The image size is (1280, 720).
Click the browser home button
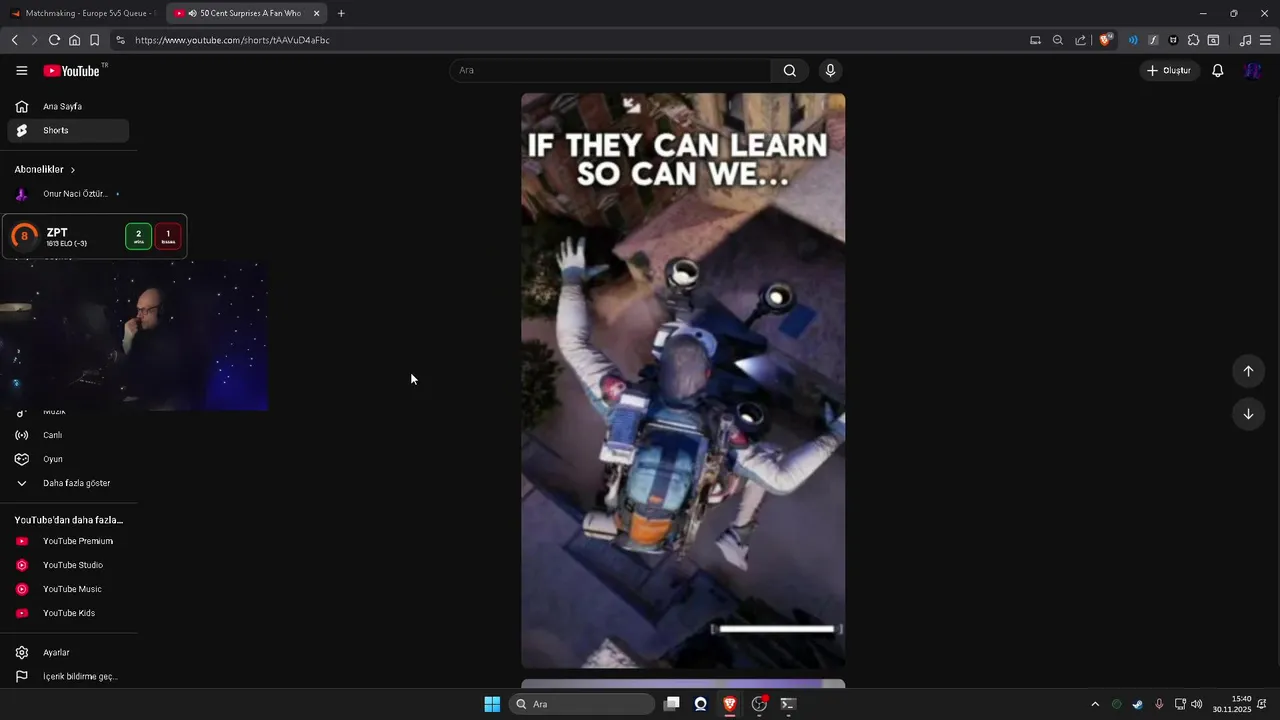coord(74,40)
